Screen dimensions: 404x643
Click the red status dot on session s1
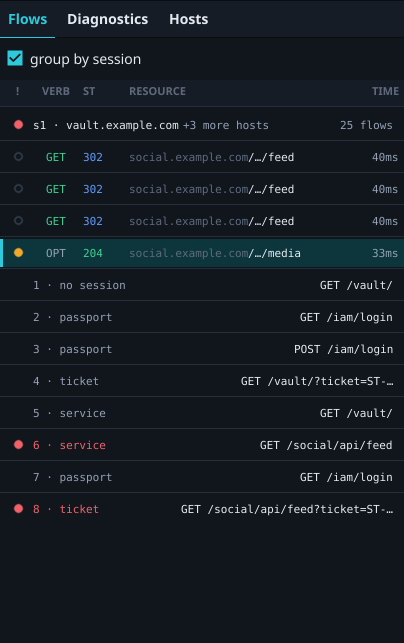click(x=18, y=125)
